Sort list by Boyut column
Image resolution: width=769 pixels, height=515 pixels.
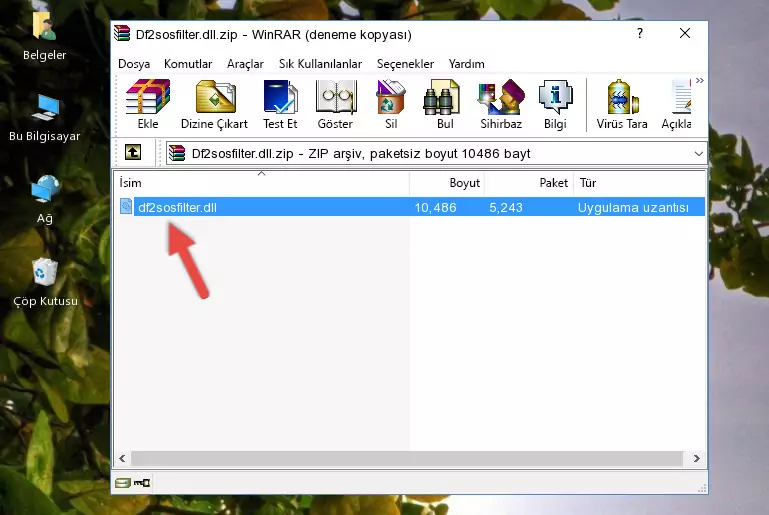tap(447, 183)
